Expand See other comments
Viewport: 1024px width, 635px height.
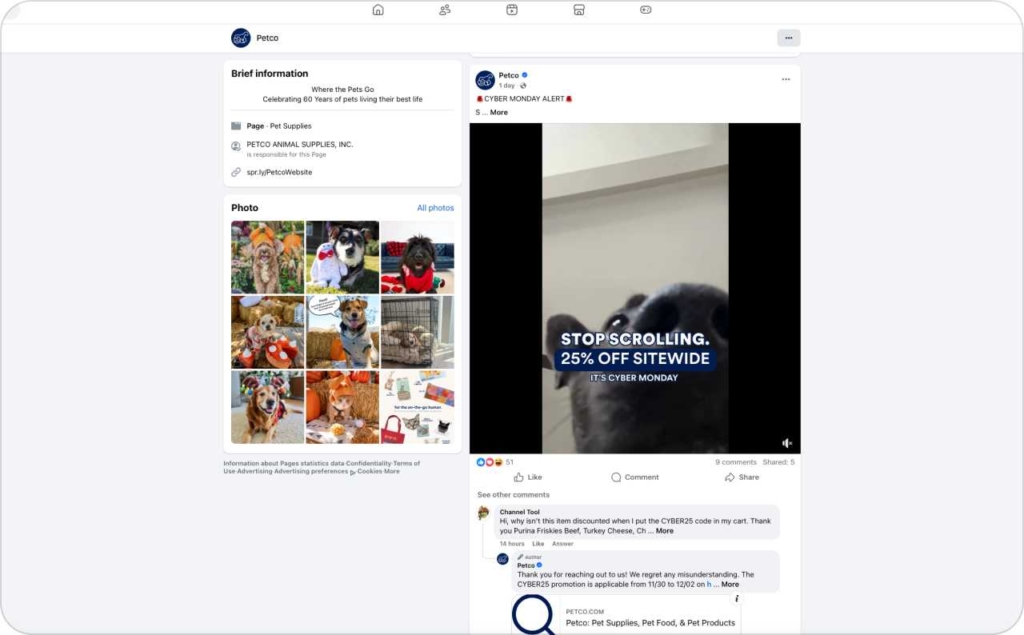[512, 494]
